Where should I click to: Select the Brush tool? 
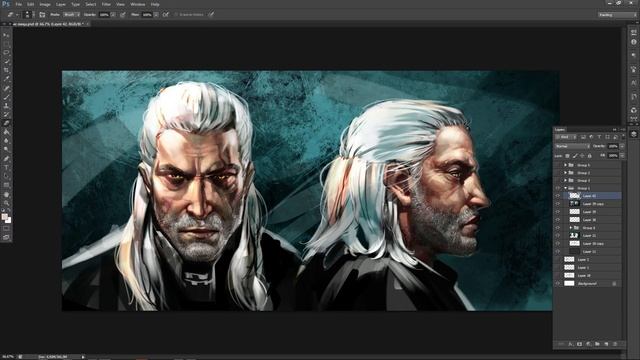6,97
